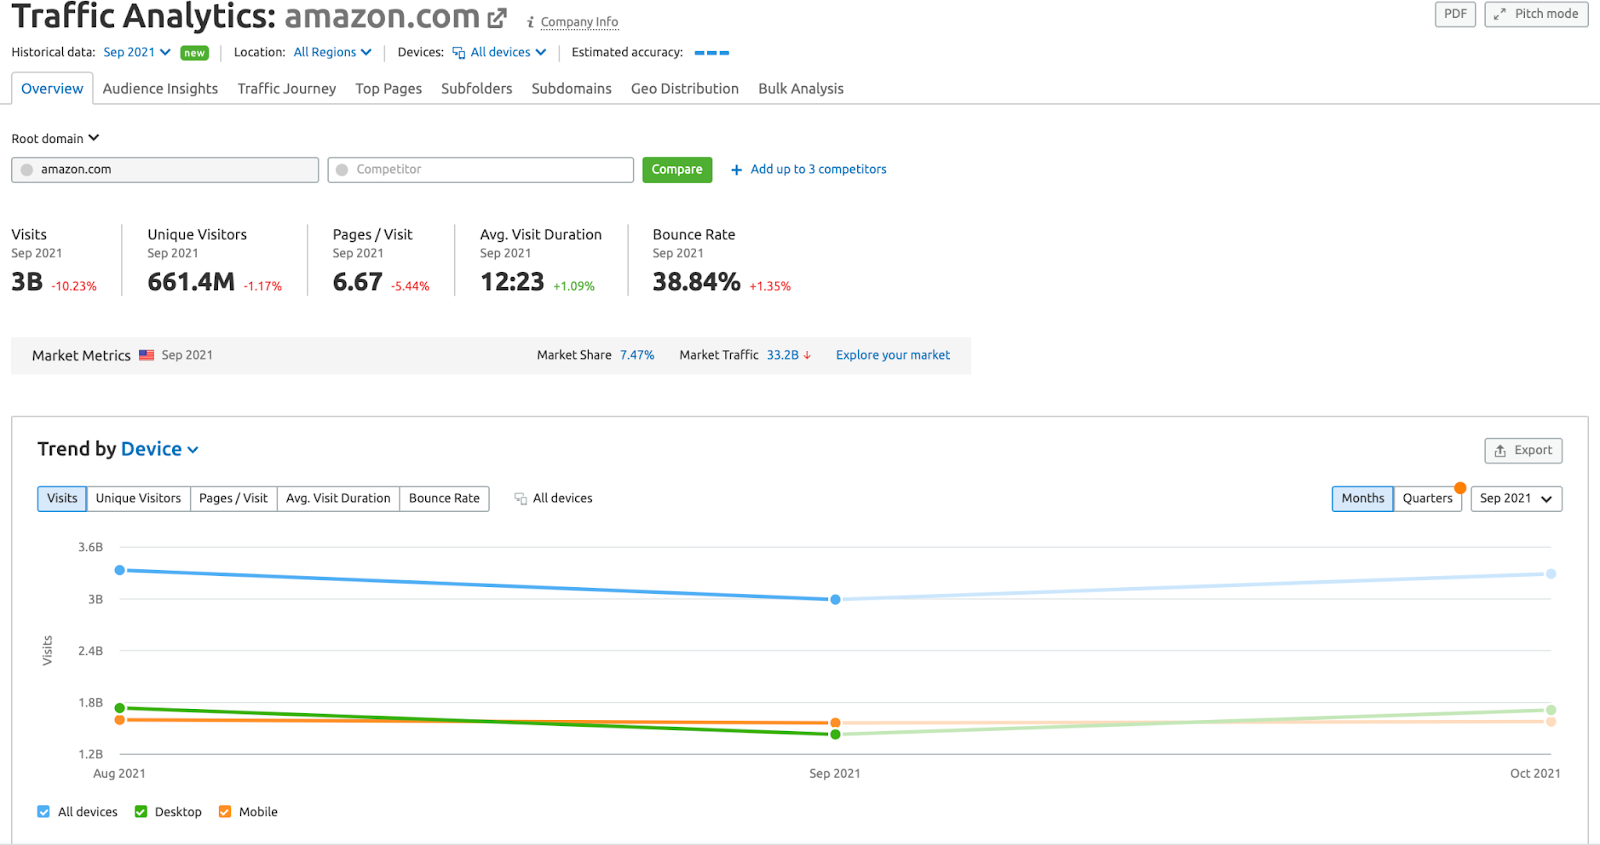Screen dimensions: 1600x845
Task: Open Subdomains tab
Action: click(x=572, y=89)
